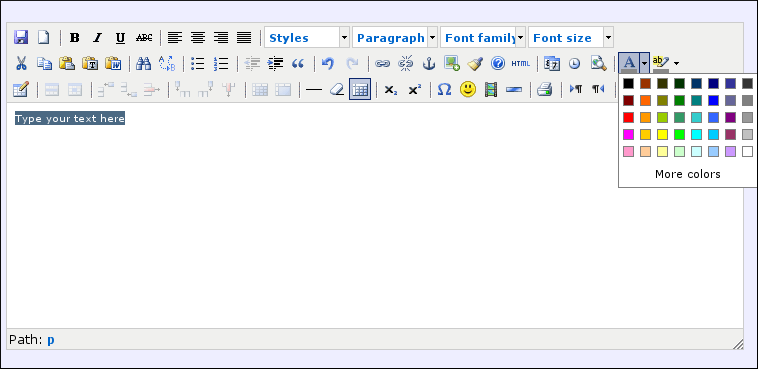758x369 pixels.
Task: Paste from clipboard
Action: coord(67,63)
